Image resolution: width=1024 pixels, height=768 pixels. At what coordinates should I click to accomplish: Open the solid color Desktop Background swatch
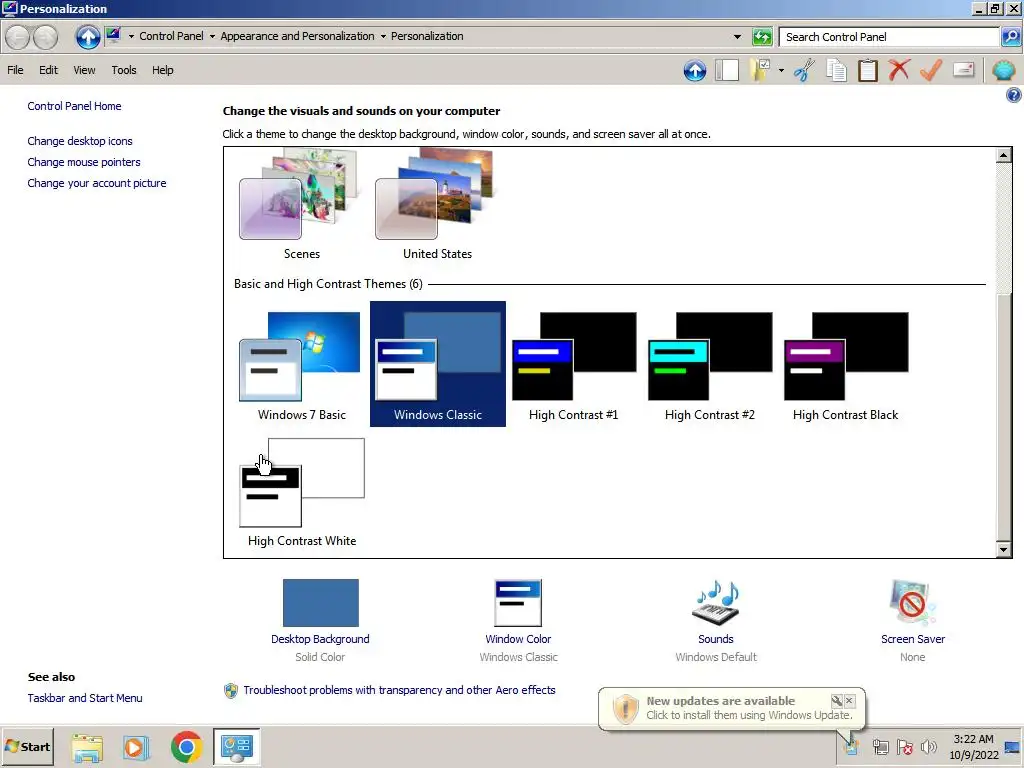321,603
